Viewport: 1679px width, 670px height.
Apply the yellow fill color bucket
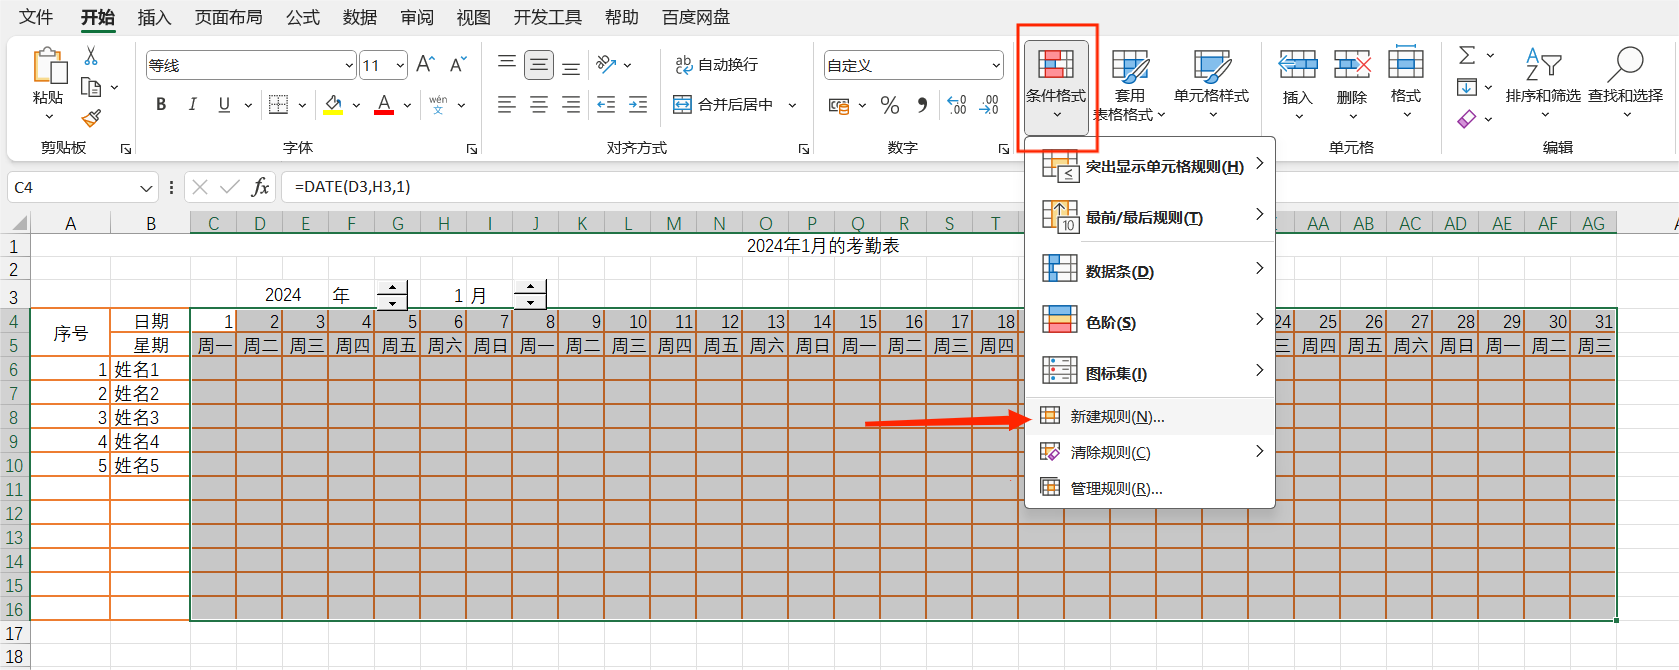tap(333, 104)
